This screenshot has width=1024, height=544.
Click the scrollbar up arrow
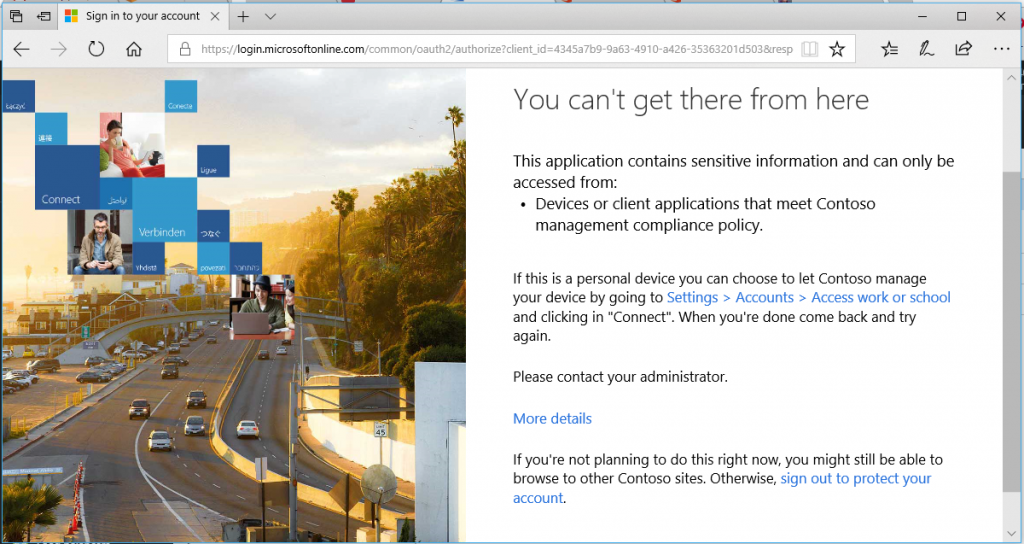[1011, 78]
